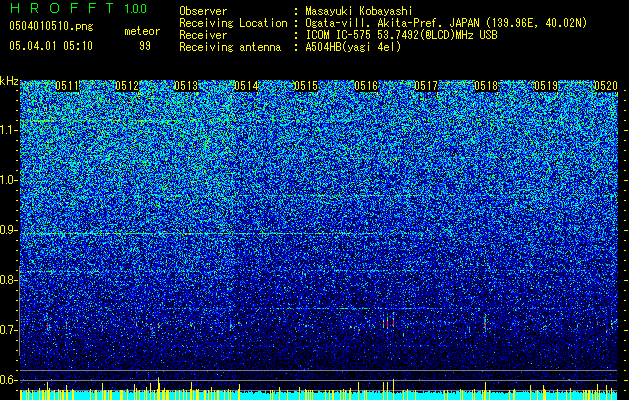This screenshot has height=400, width=629.
Task: Click the kHz axis unit label
Action: [9, 81]
